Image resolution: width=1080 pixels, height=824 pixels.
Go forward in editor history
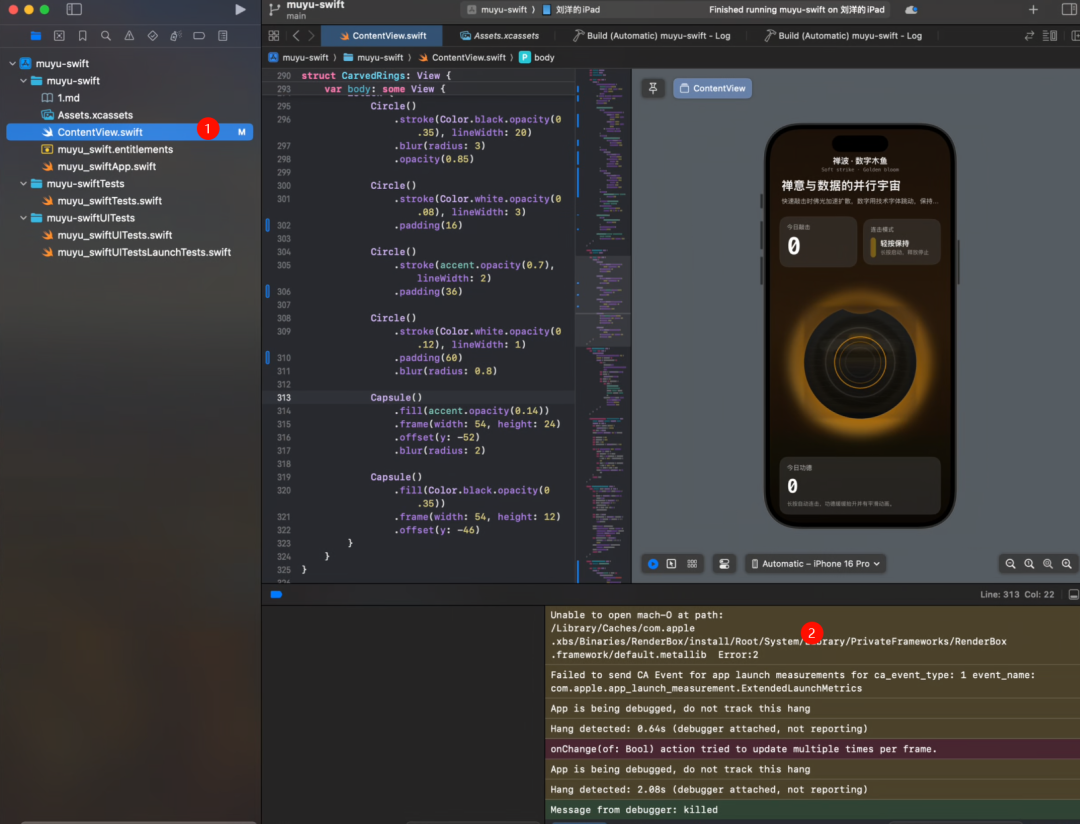[311, 36]
